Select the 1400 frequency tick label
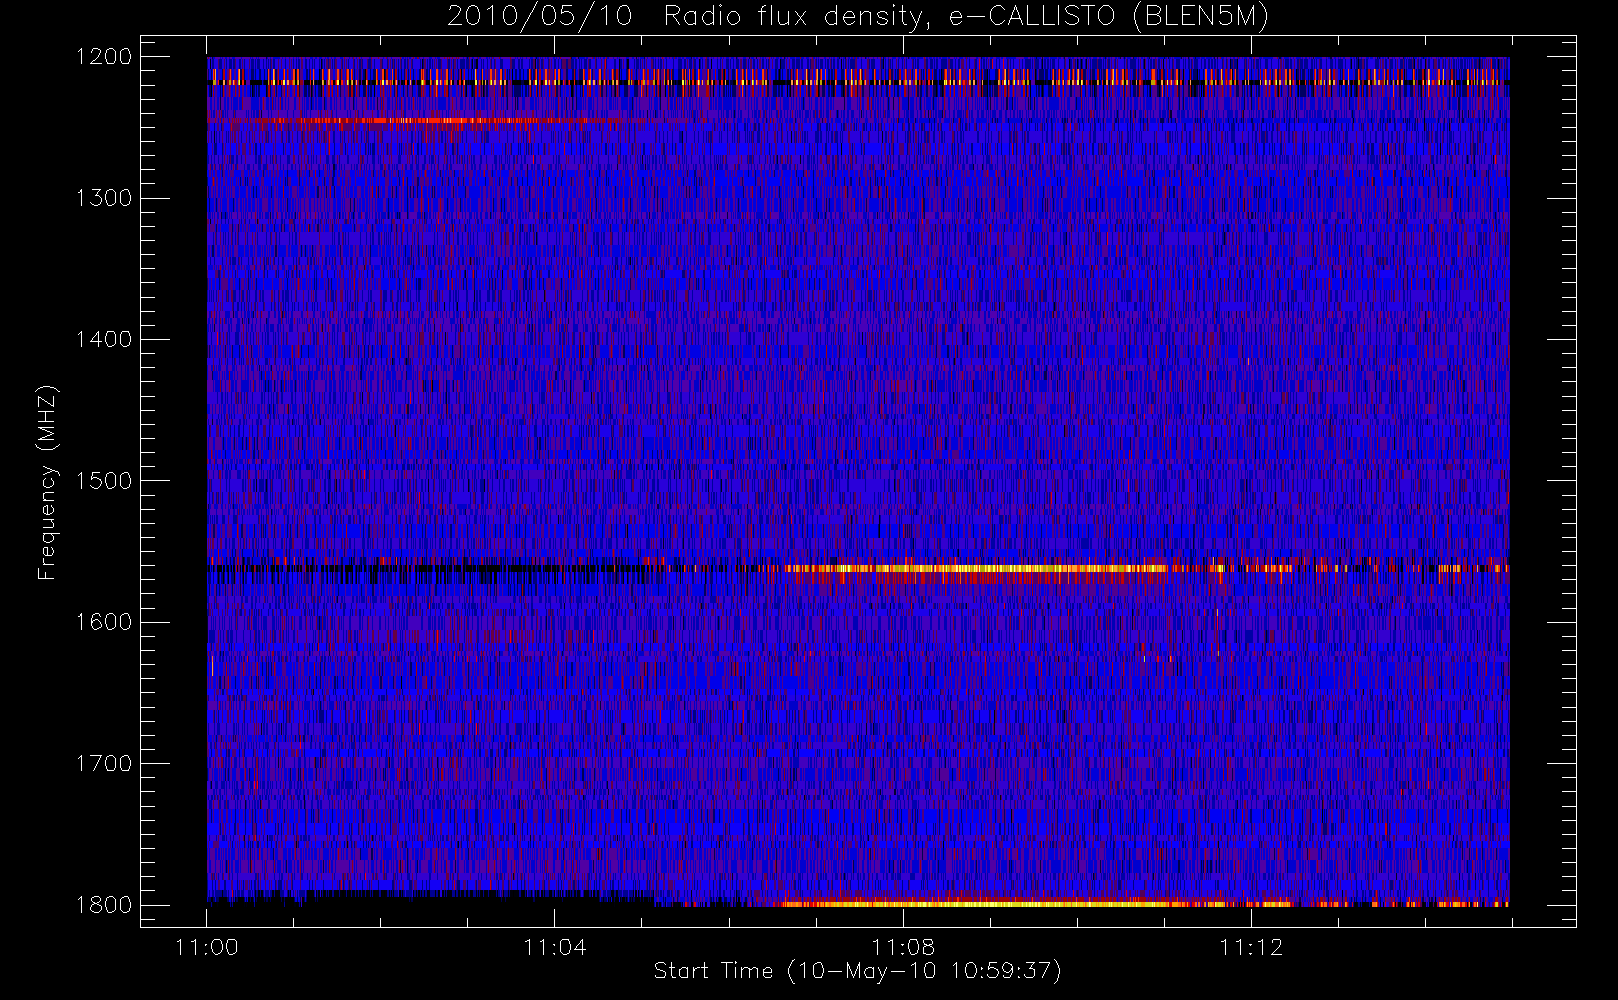 pos(104,339)
